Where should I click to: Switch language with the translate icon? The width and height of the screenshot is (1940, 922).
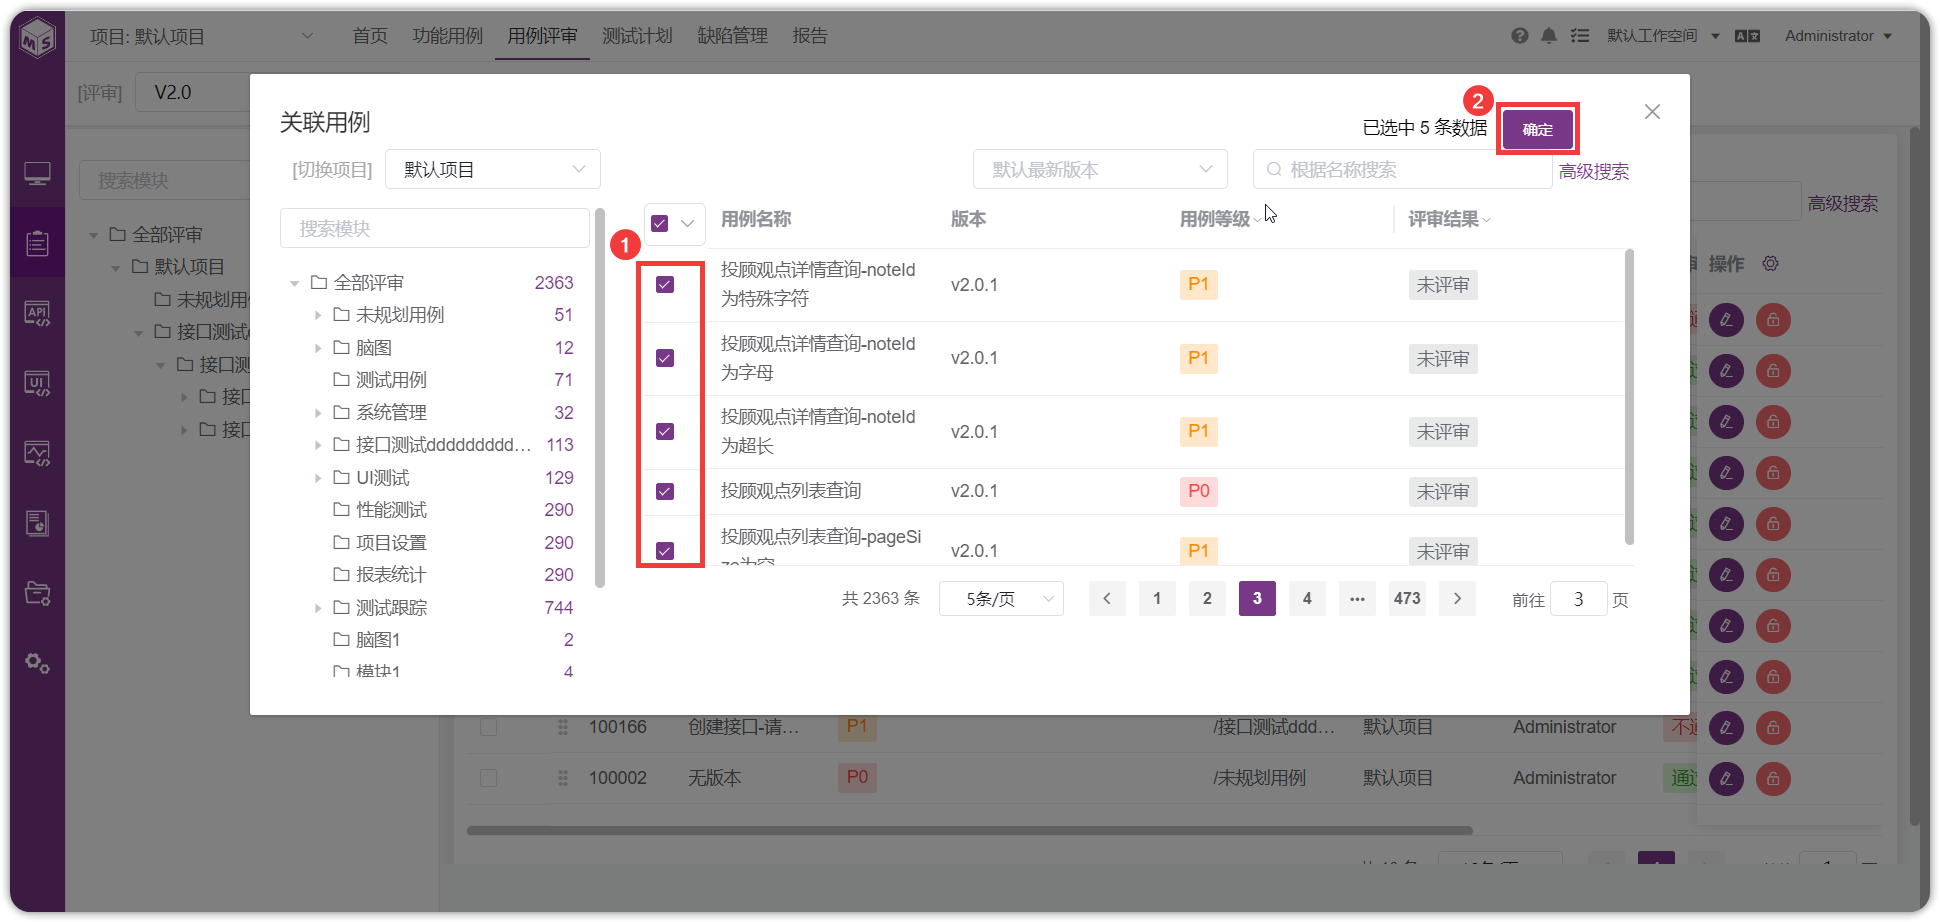pyautogui.click(x=1748, y=36)
